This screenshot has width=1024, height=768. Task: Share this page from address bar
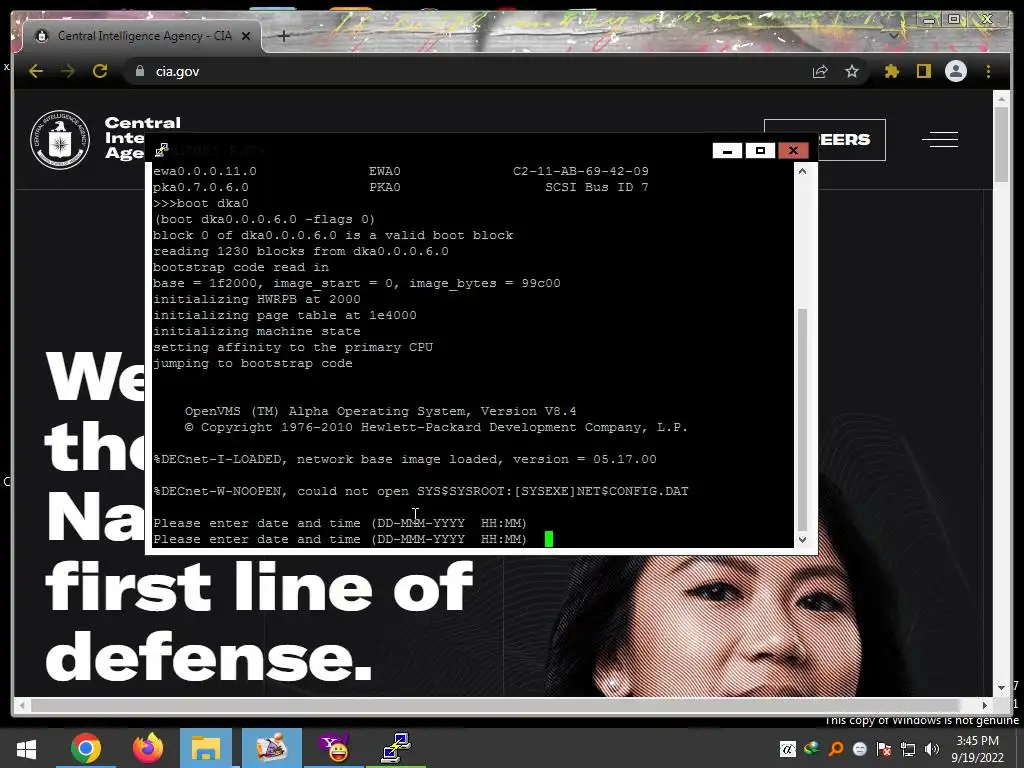pyautogui.click(x=820, y=71)
